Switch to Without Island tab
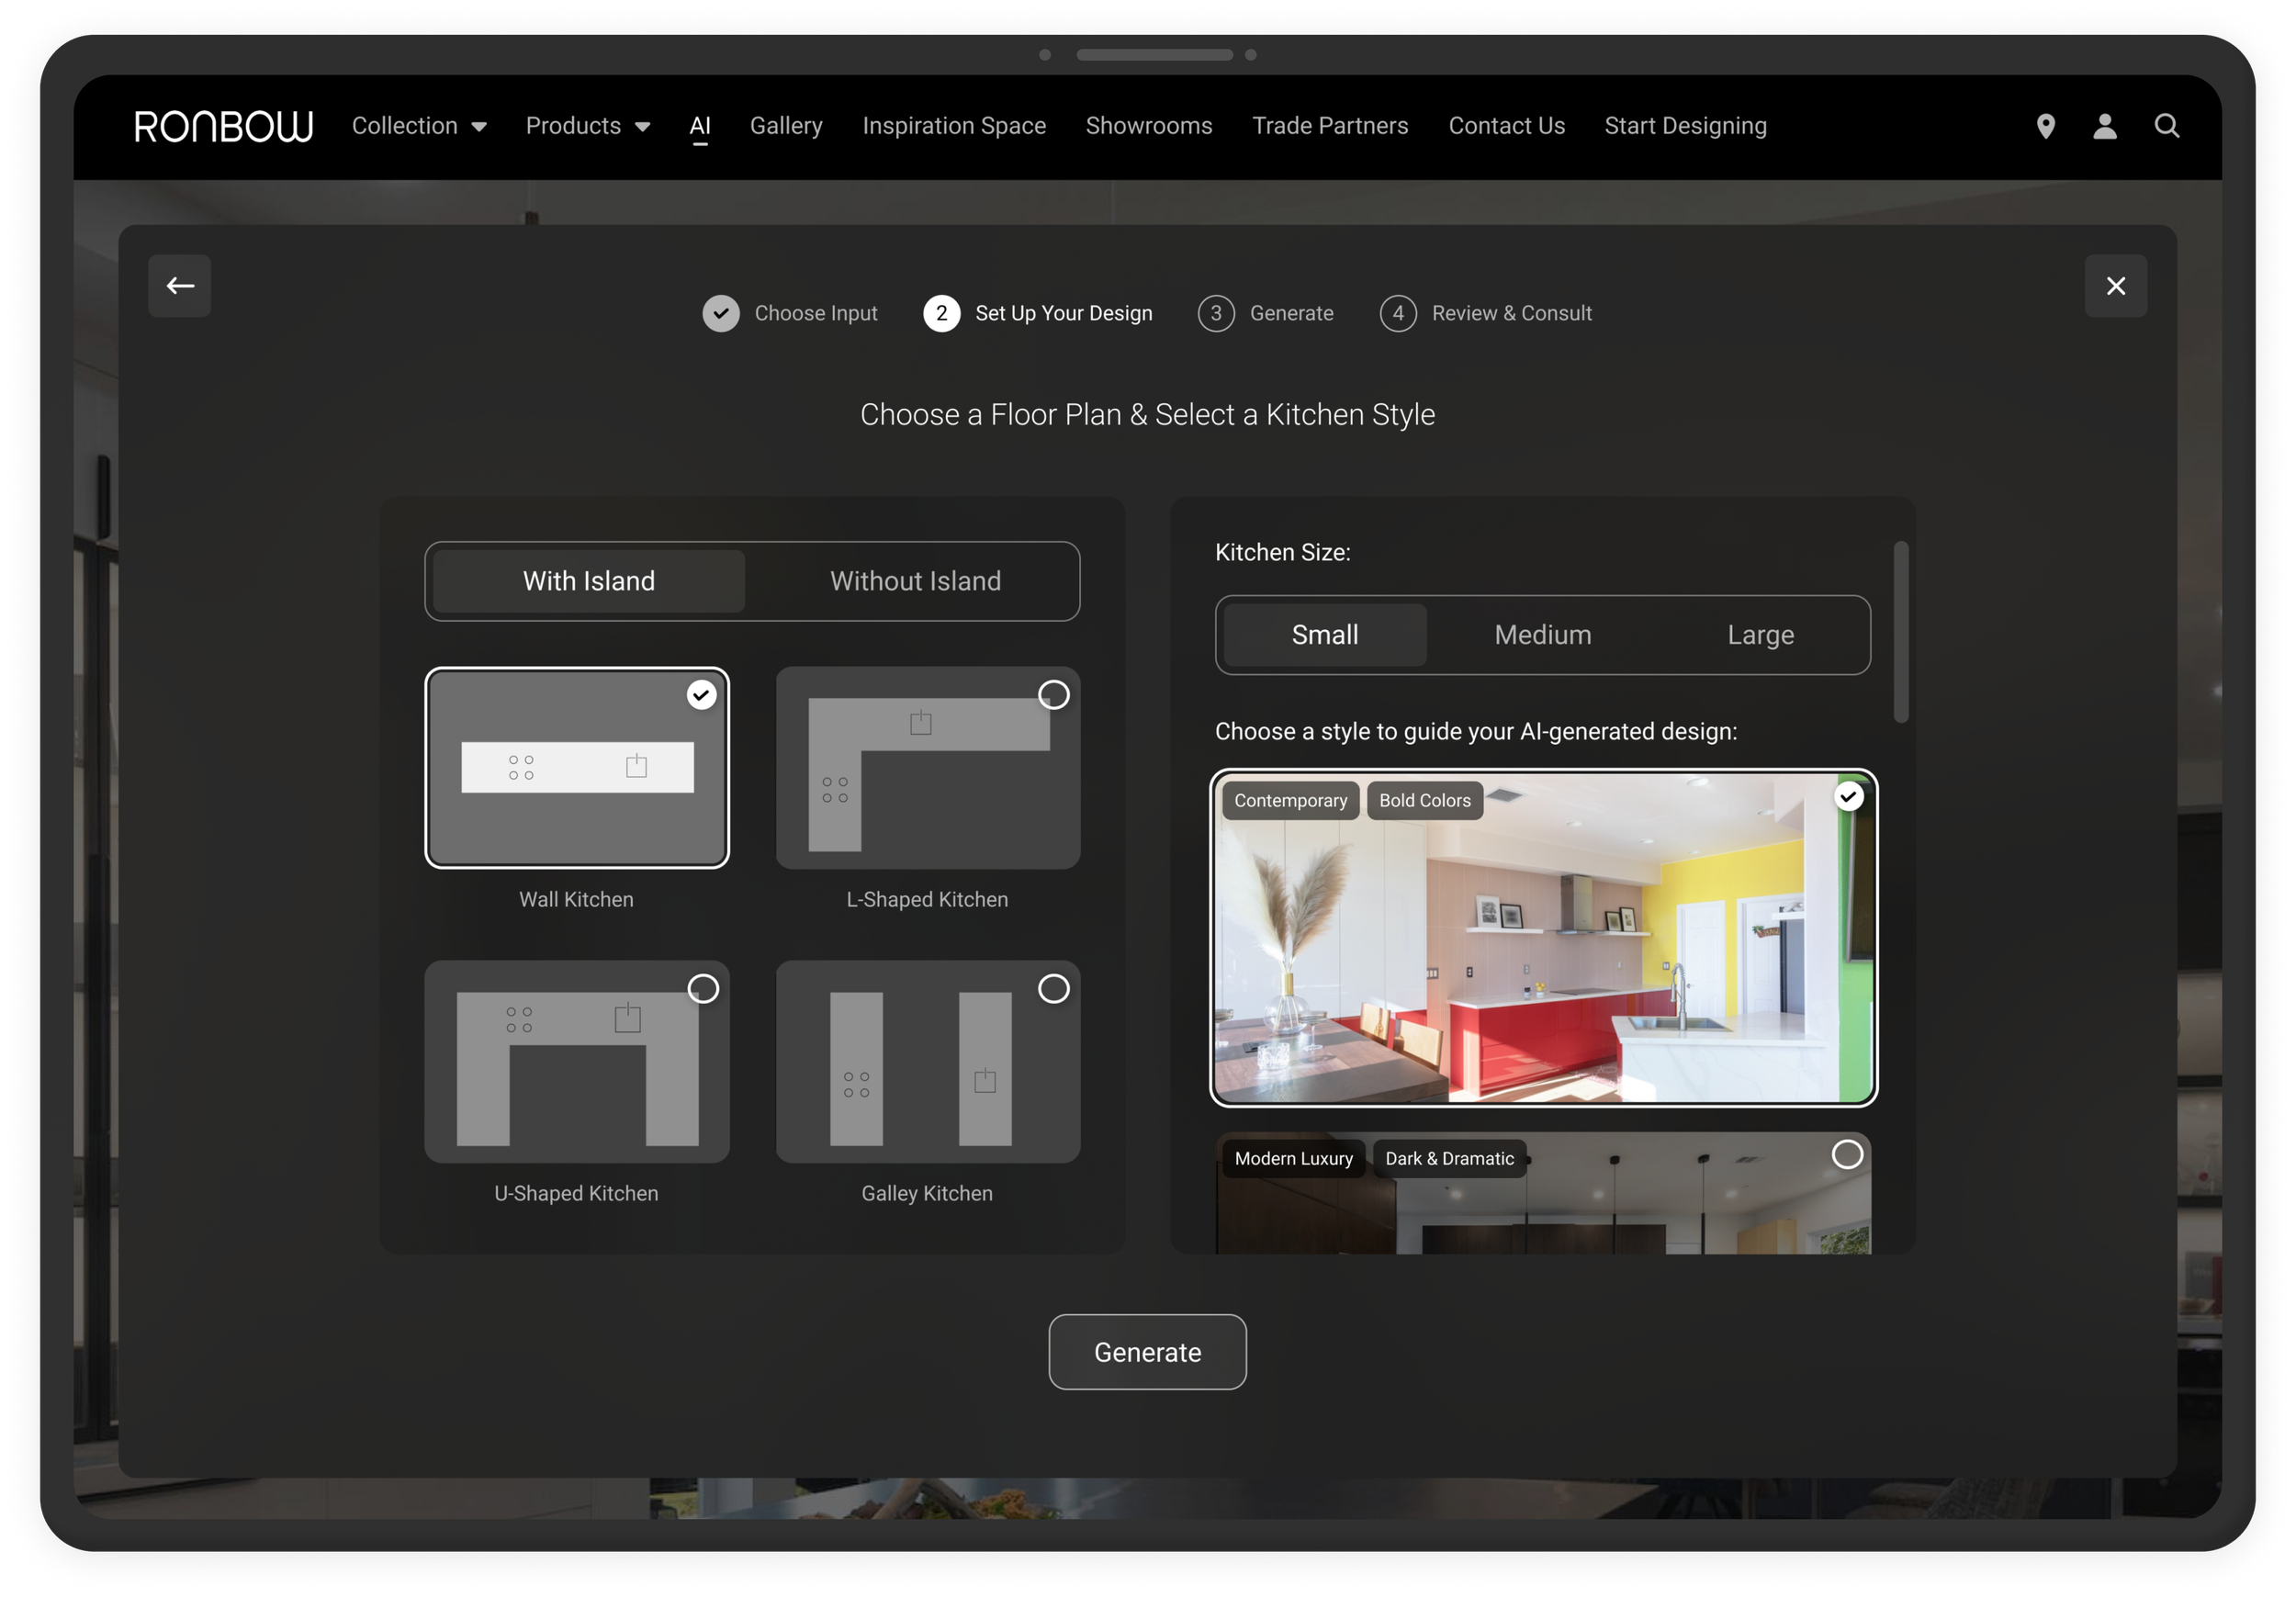Viewport: 2296px width, 1620px height. (914, 581)
